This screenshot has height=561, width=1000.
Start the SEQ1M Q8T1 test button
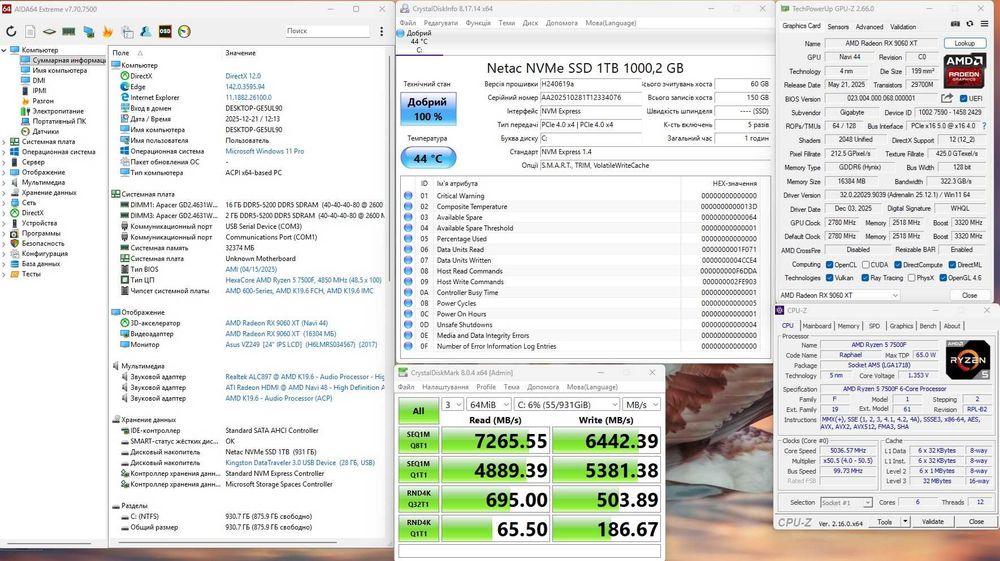[418, 441]
